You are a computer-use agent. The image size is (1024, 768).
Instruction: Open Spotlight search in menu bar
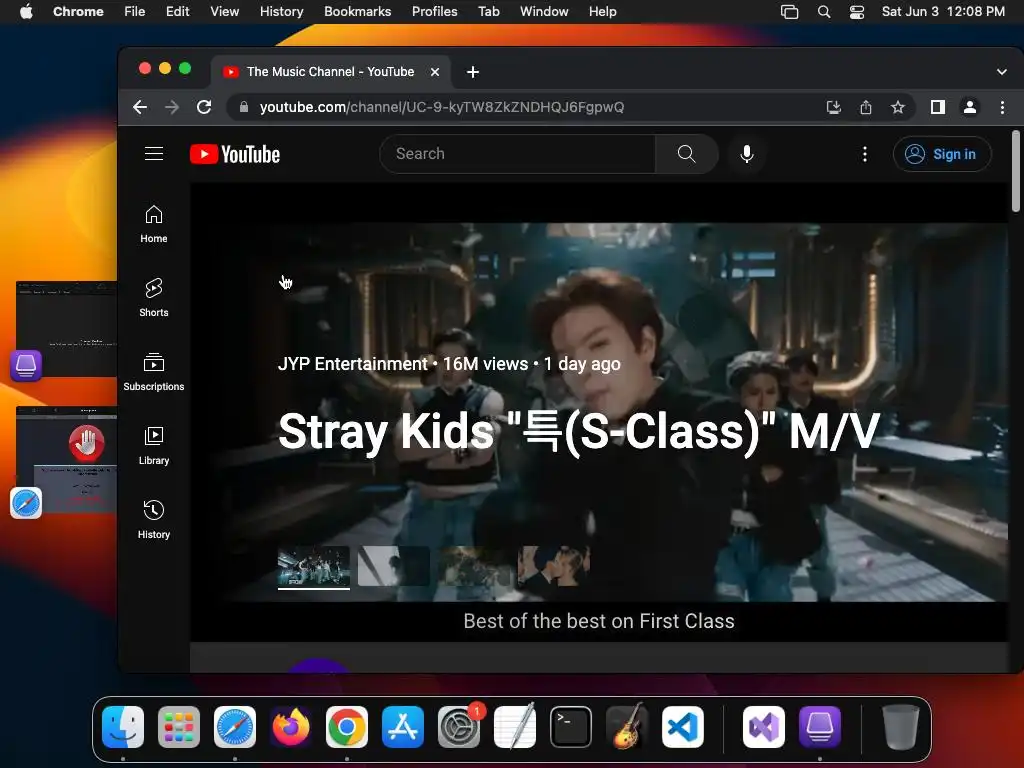824,12
